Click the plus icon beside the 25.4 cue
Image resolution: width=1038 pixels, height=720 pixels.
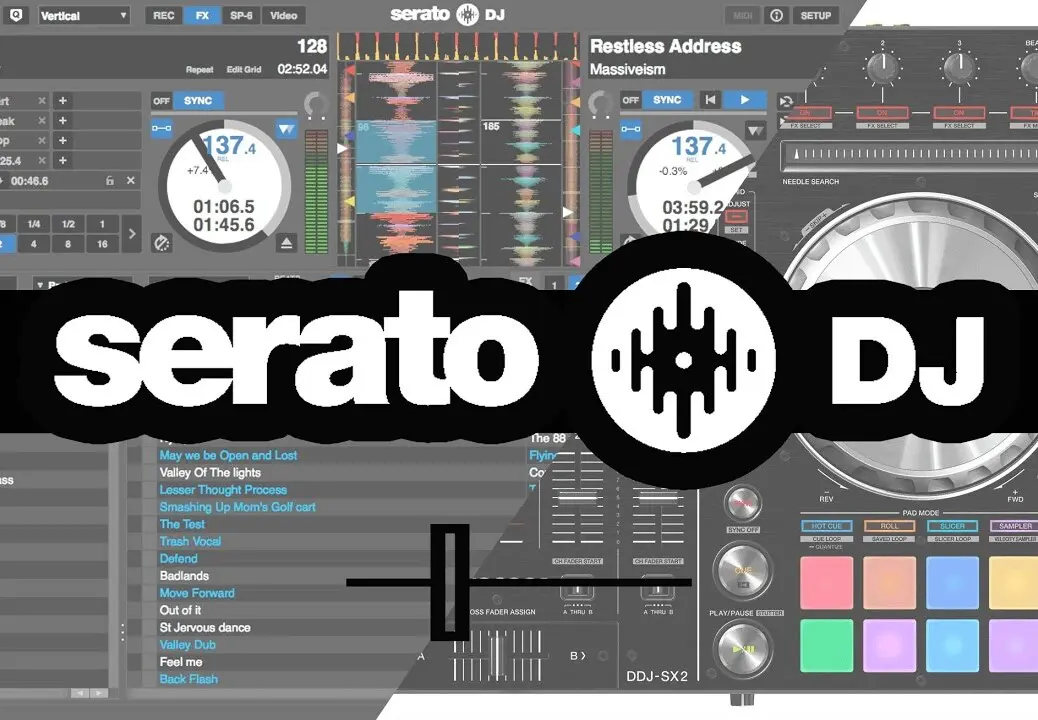[x=63, y=160]
